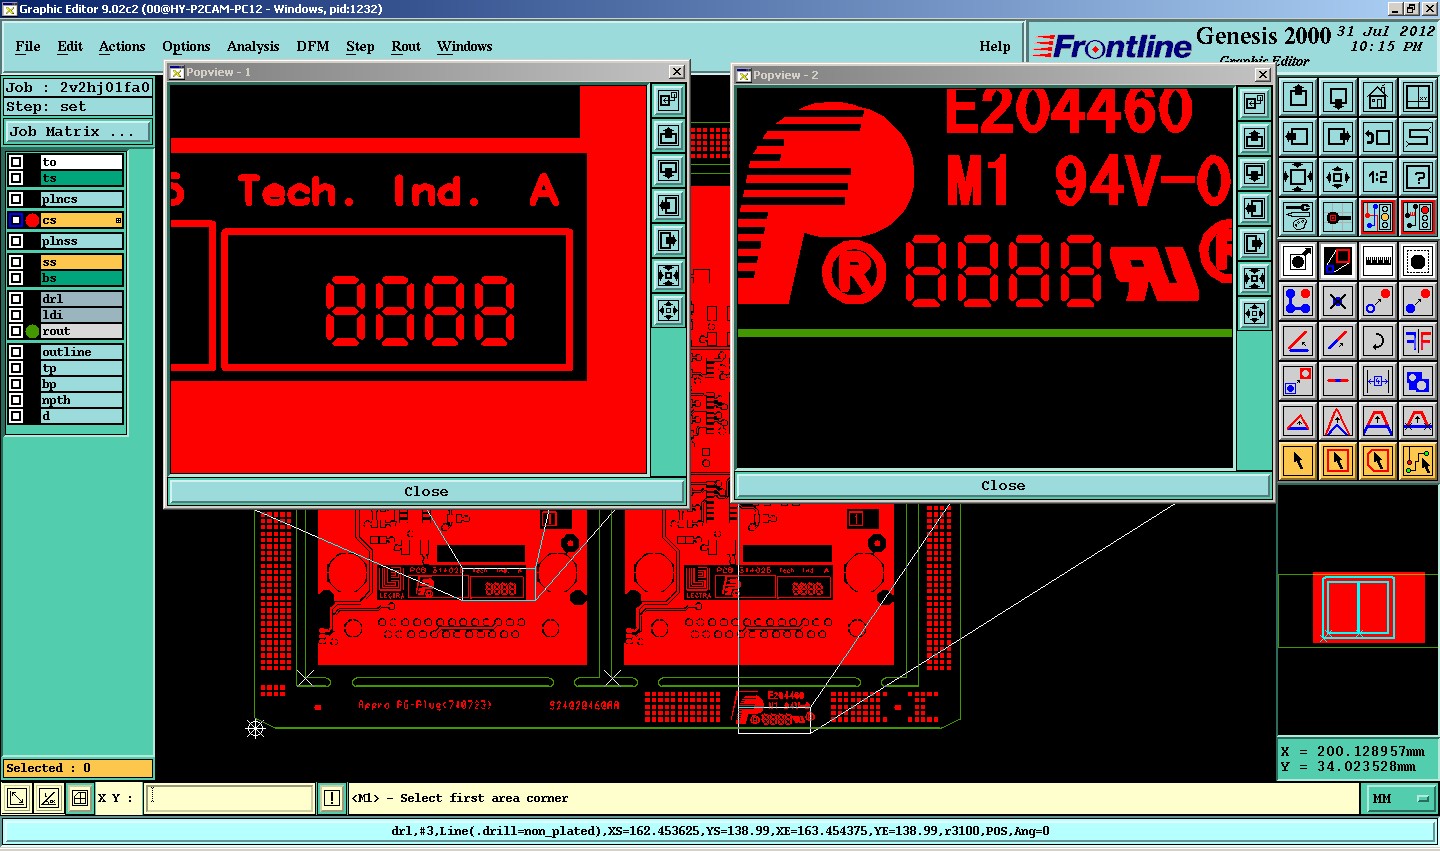
Task: Open the Rout menu
Action: [406, 46]
